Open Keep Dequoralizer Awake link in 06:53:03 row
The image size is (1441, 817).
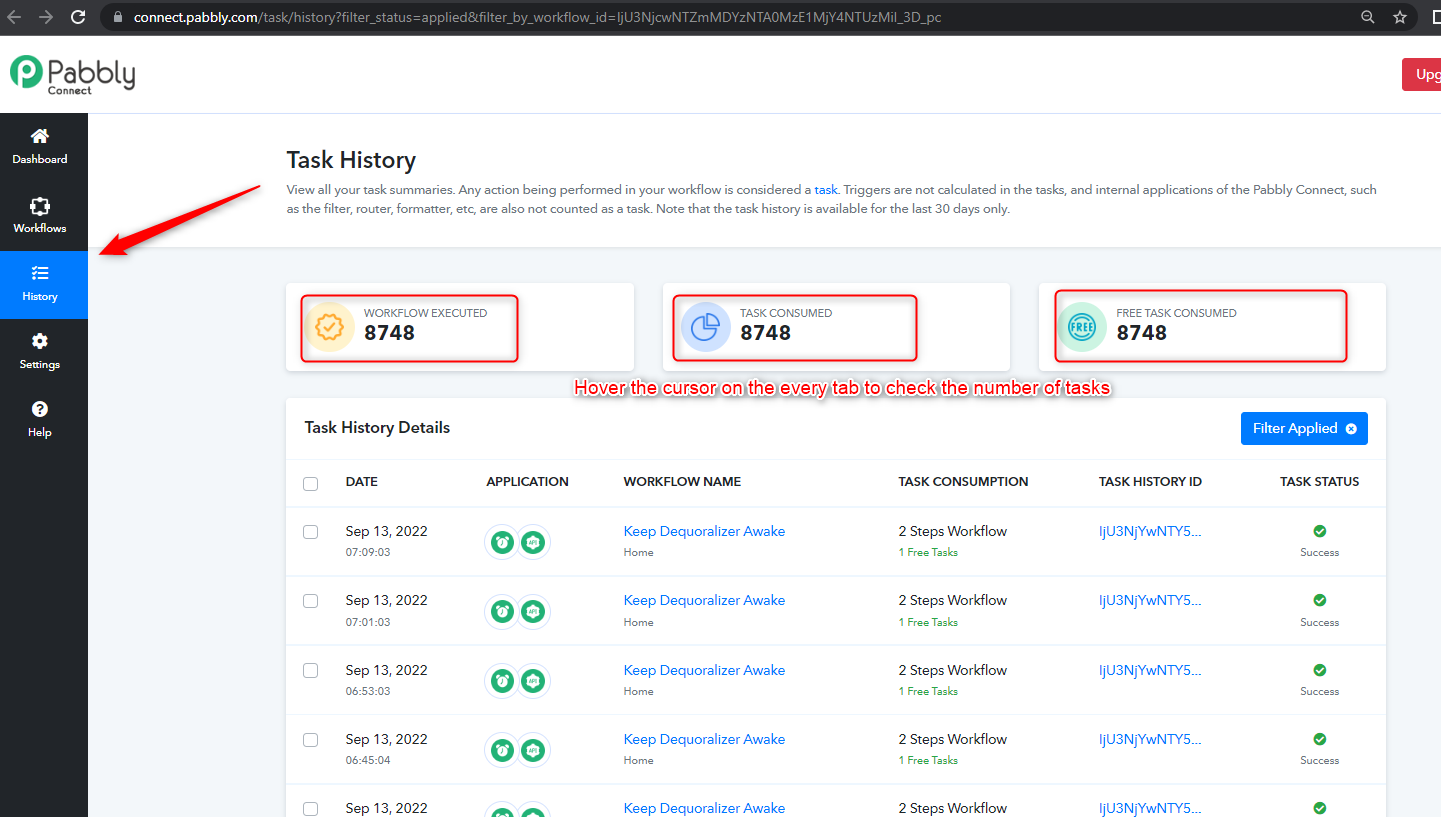704,670
